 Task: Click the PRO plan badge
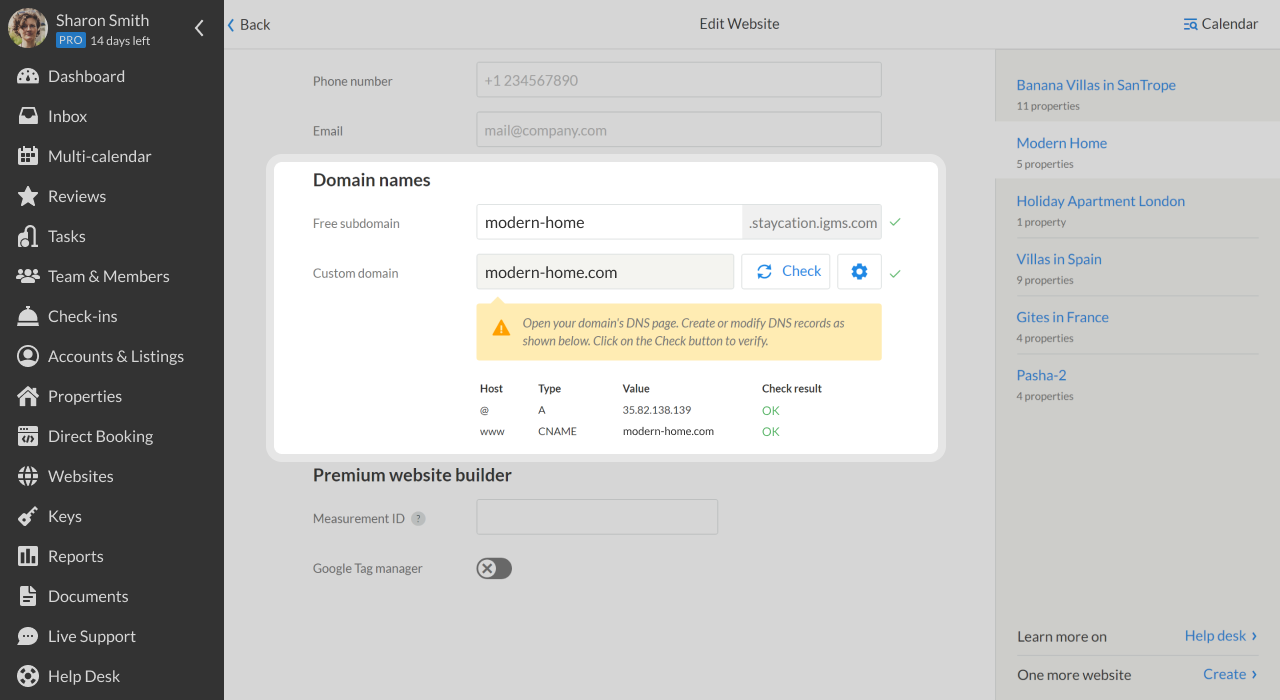click(71, 40)
